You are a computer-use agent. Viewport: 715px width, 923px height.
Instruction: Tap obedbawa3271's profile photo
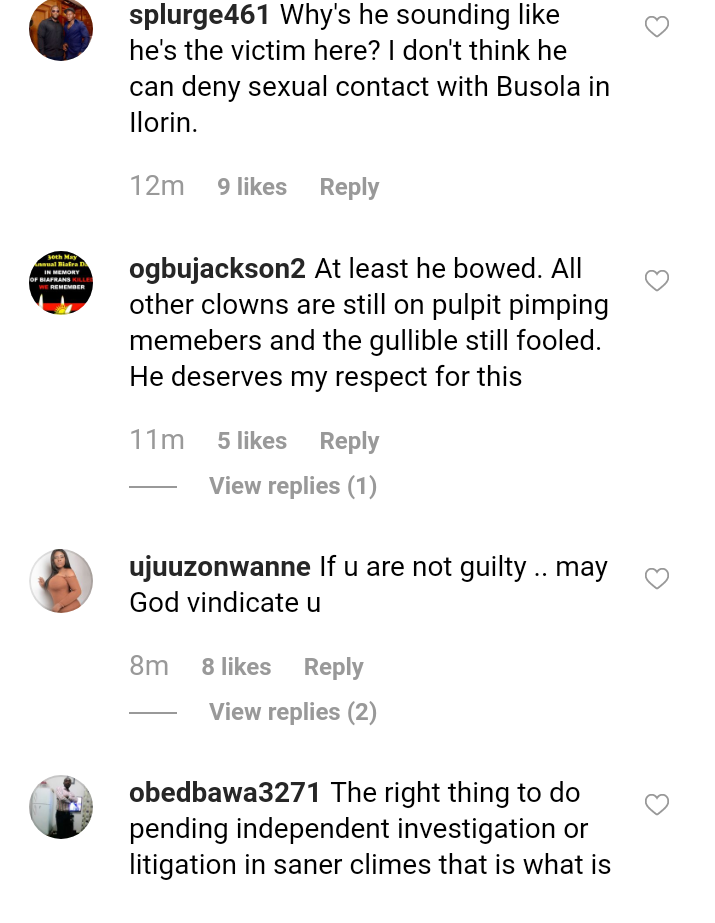pyautogui.click(x=61, y=807)
